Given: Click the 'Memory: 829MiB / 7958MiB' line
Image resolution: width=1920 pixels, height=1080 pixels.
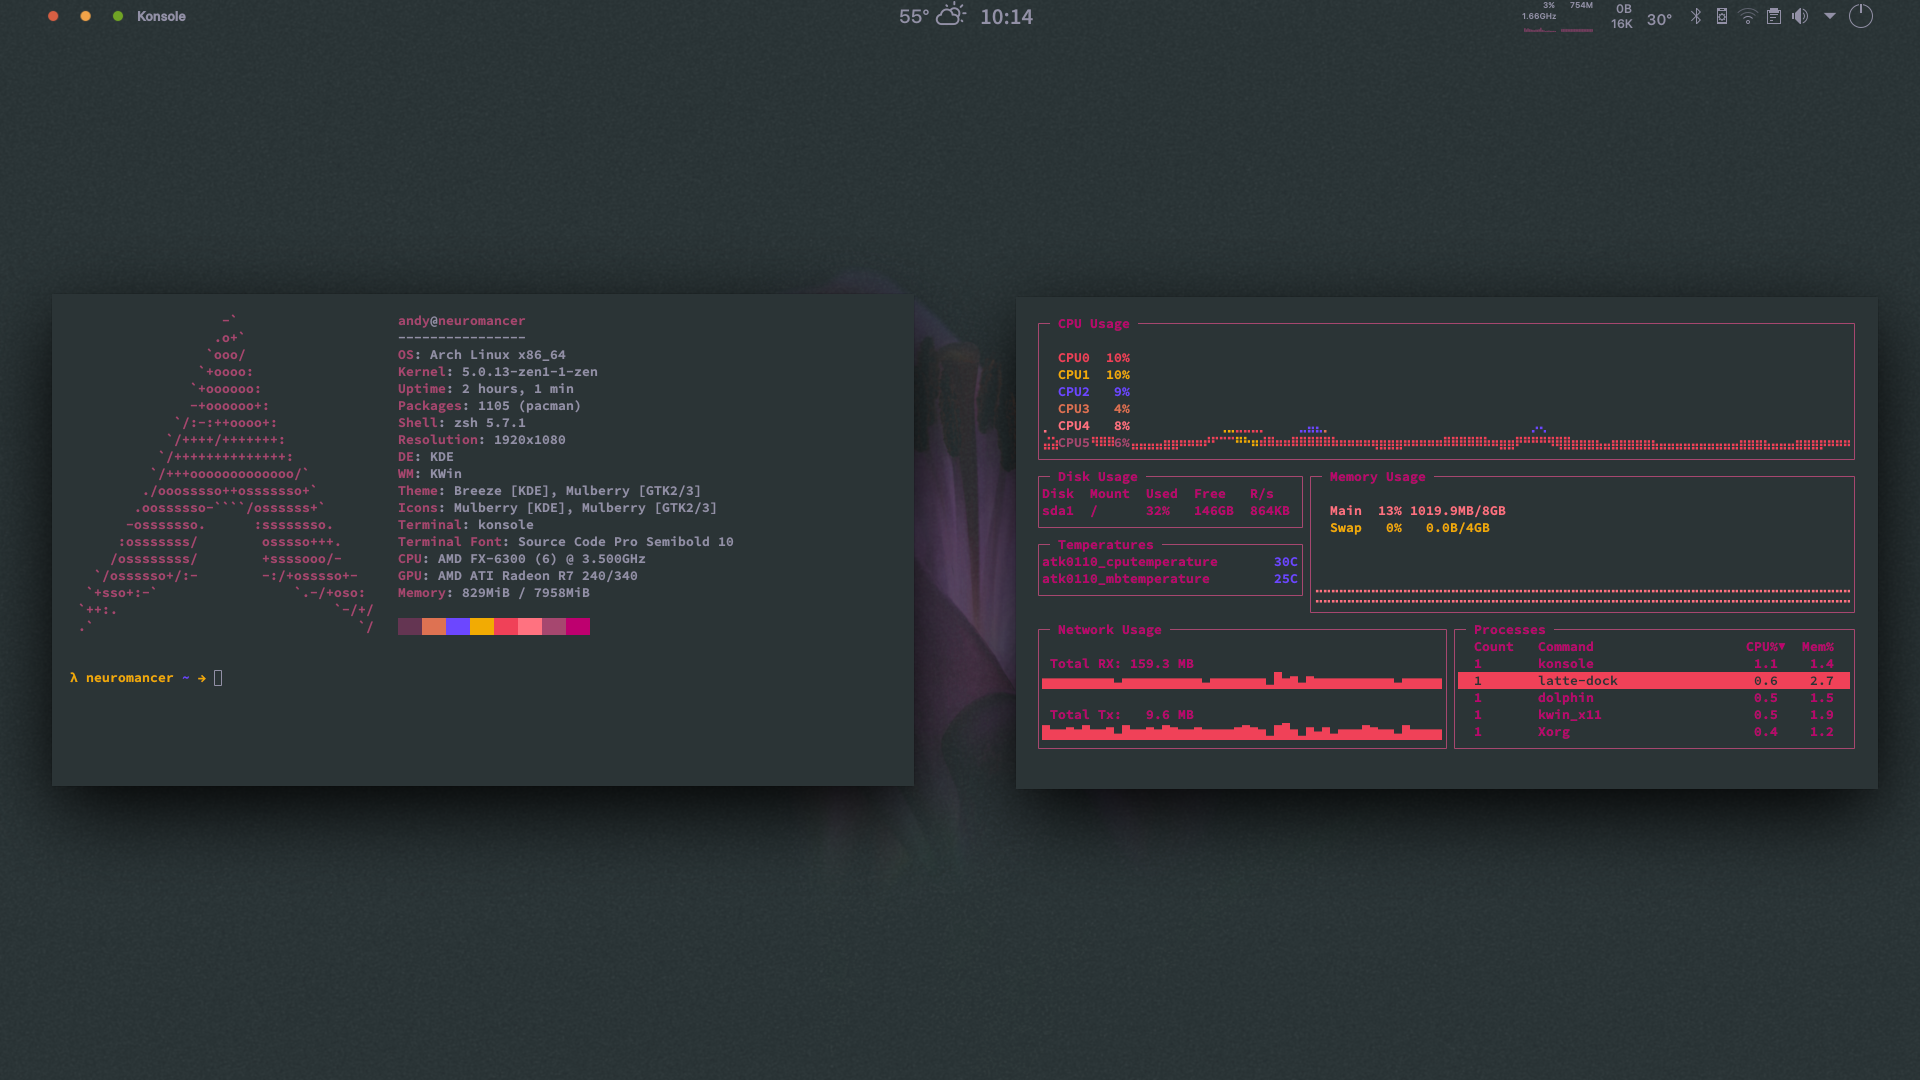Looking at the screenshot, I should pyautogui.click(x=493, y=593).
